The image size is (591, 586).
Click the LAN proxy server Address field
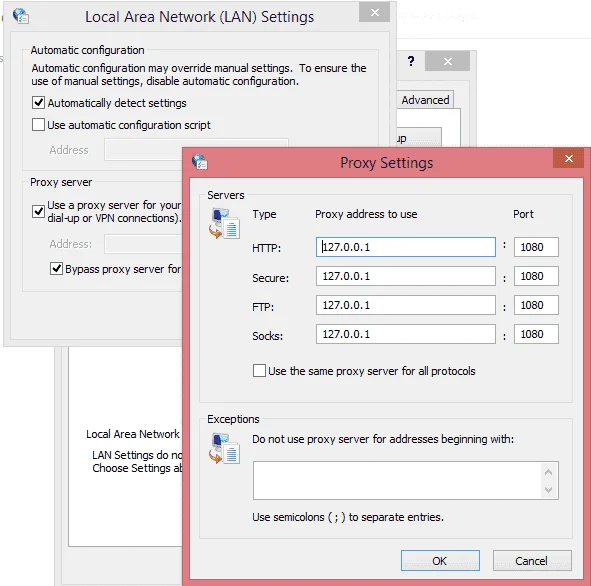point(143,244)
